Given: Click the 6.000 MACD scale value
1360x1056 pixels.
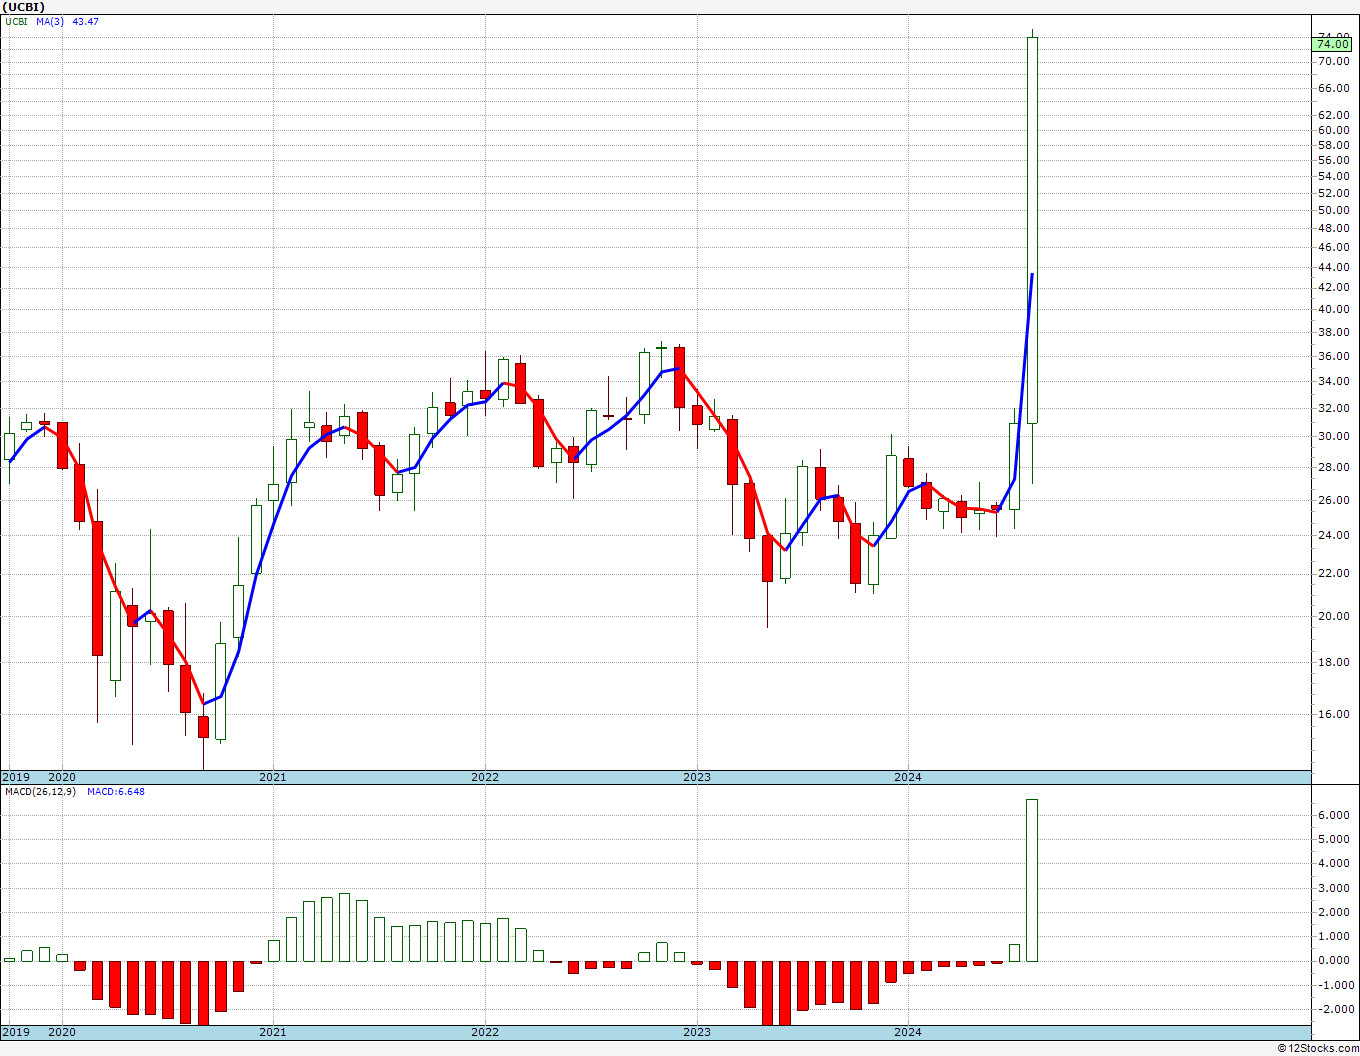Looking at the screenshot, I should [x=1334, y=815].
